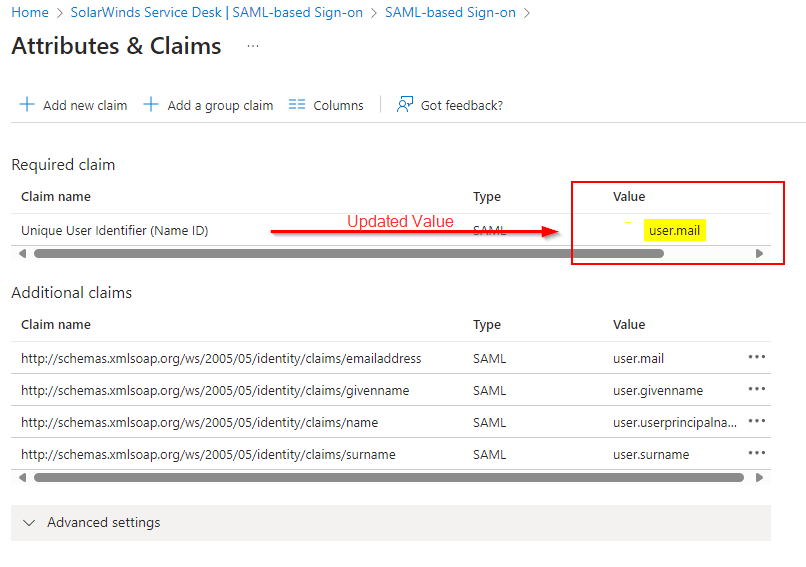Go to Home breadcrumb link
Screen dimensions: 806x567
coord(30,12)
